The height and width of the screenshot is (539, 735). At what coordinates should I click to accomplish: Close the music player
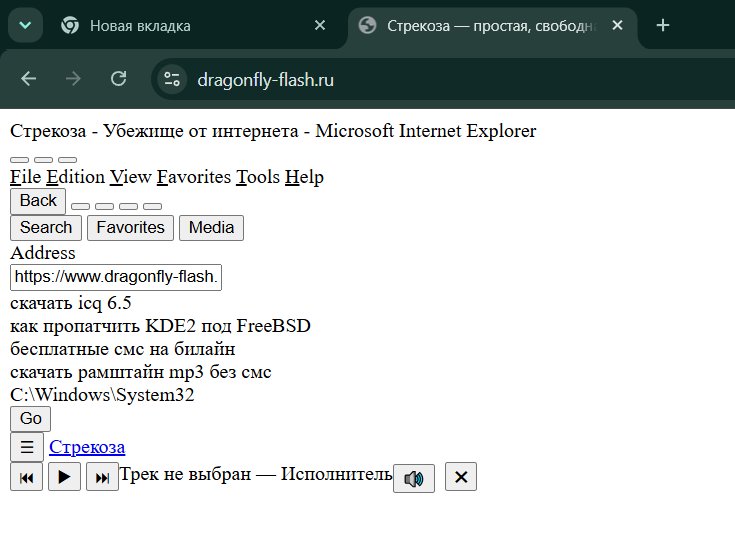(x=461, y=477)
